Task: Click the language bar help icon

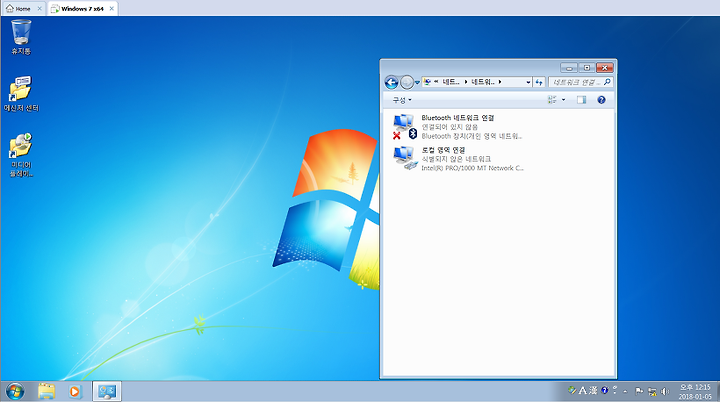Action: (x=604, y=391)
